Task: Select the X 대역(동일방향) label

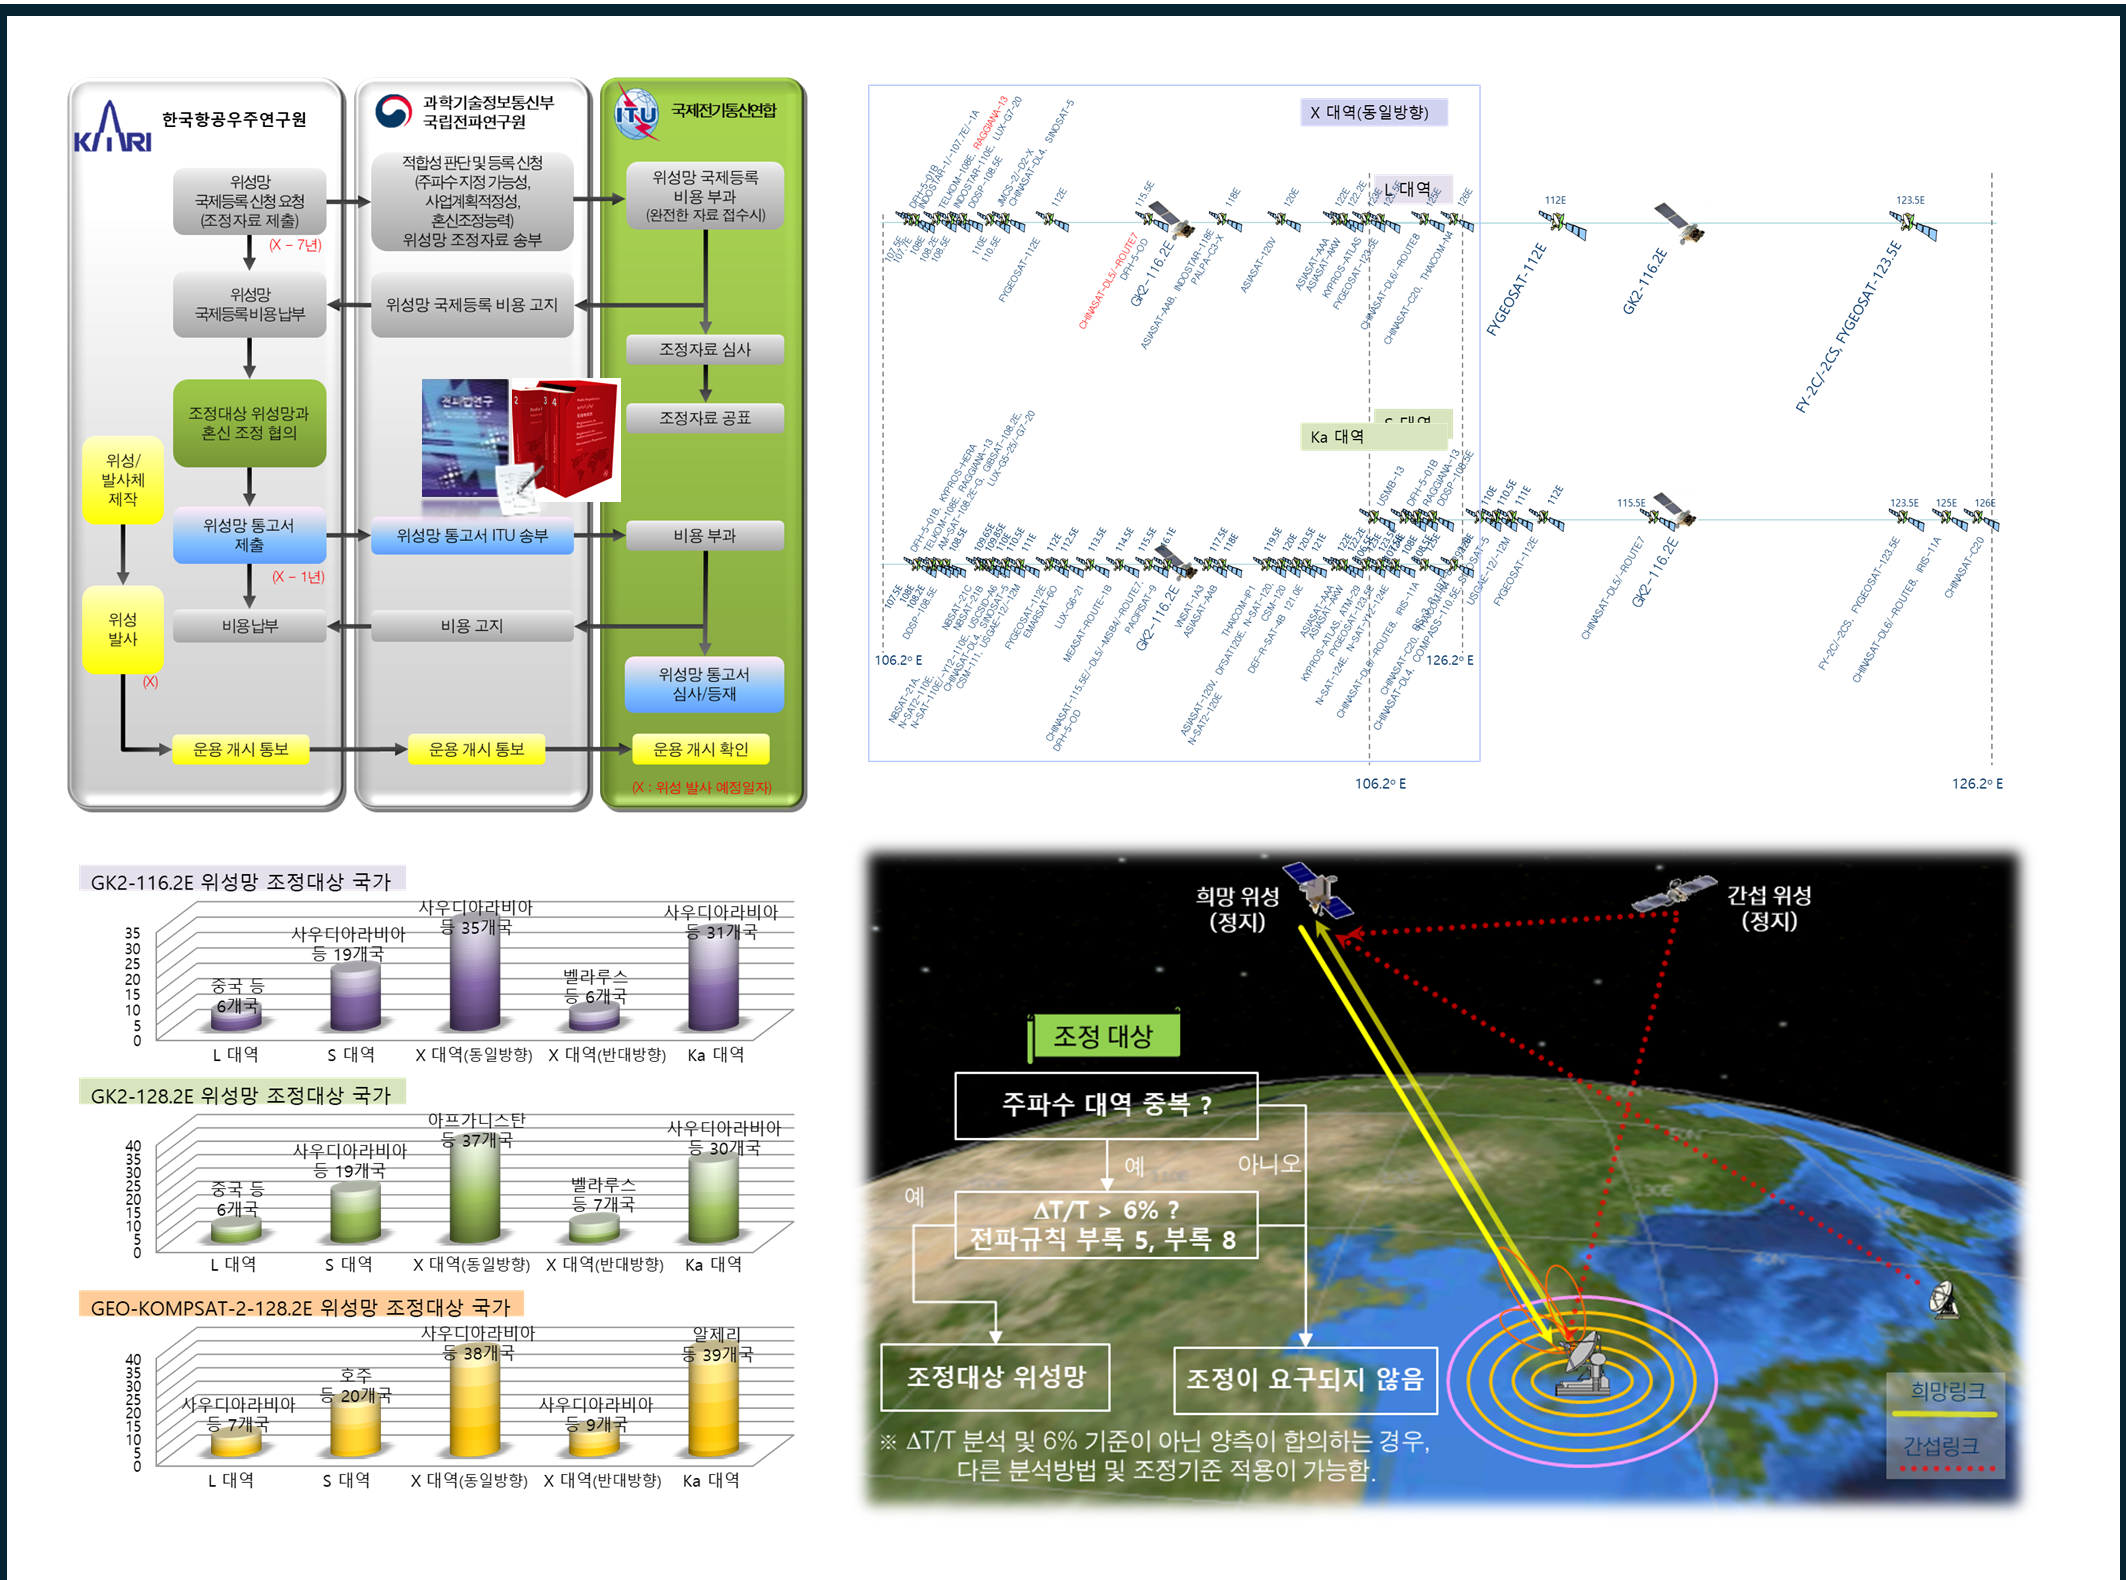Action: (x=1372, y=112)
